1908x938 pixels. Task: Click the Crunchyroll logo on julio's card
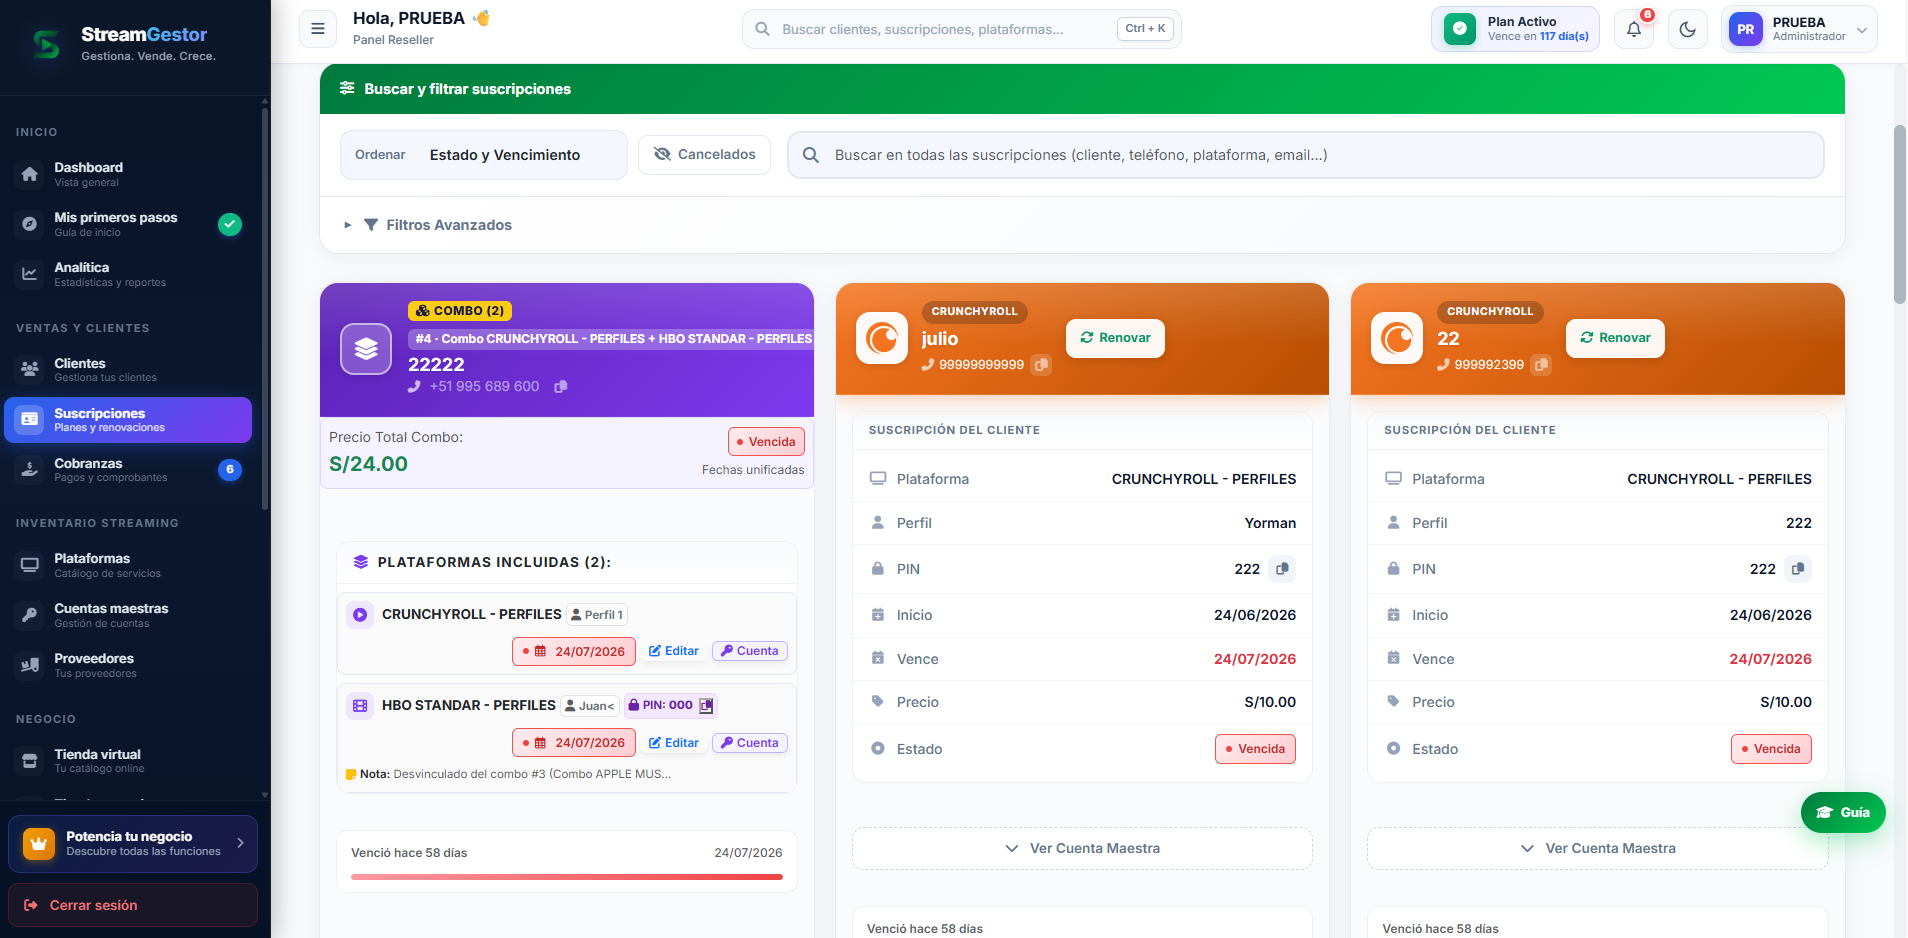pos(882,338)
